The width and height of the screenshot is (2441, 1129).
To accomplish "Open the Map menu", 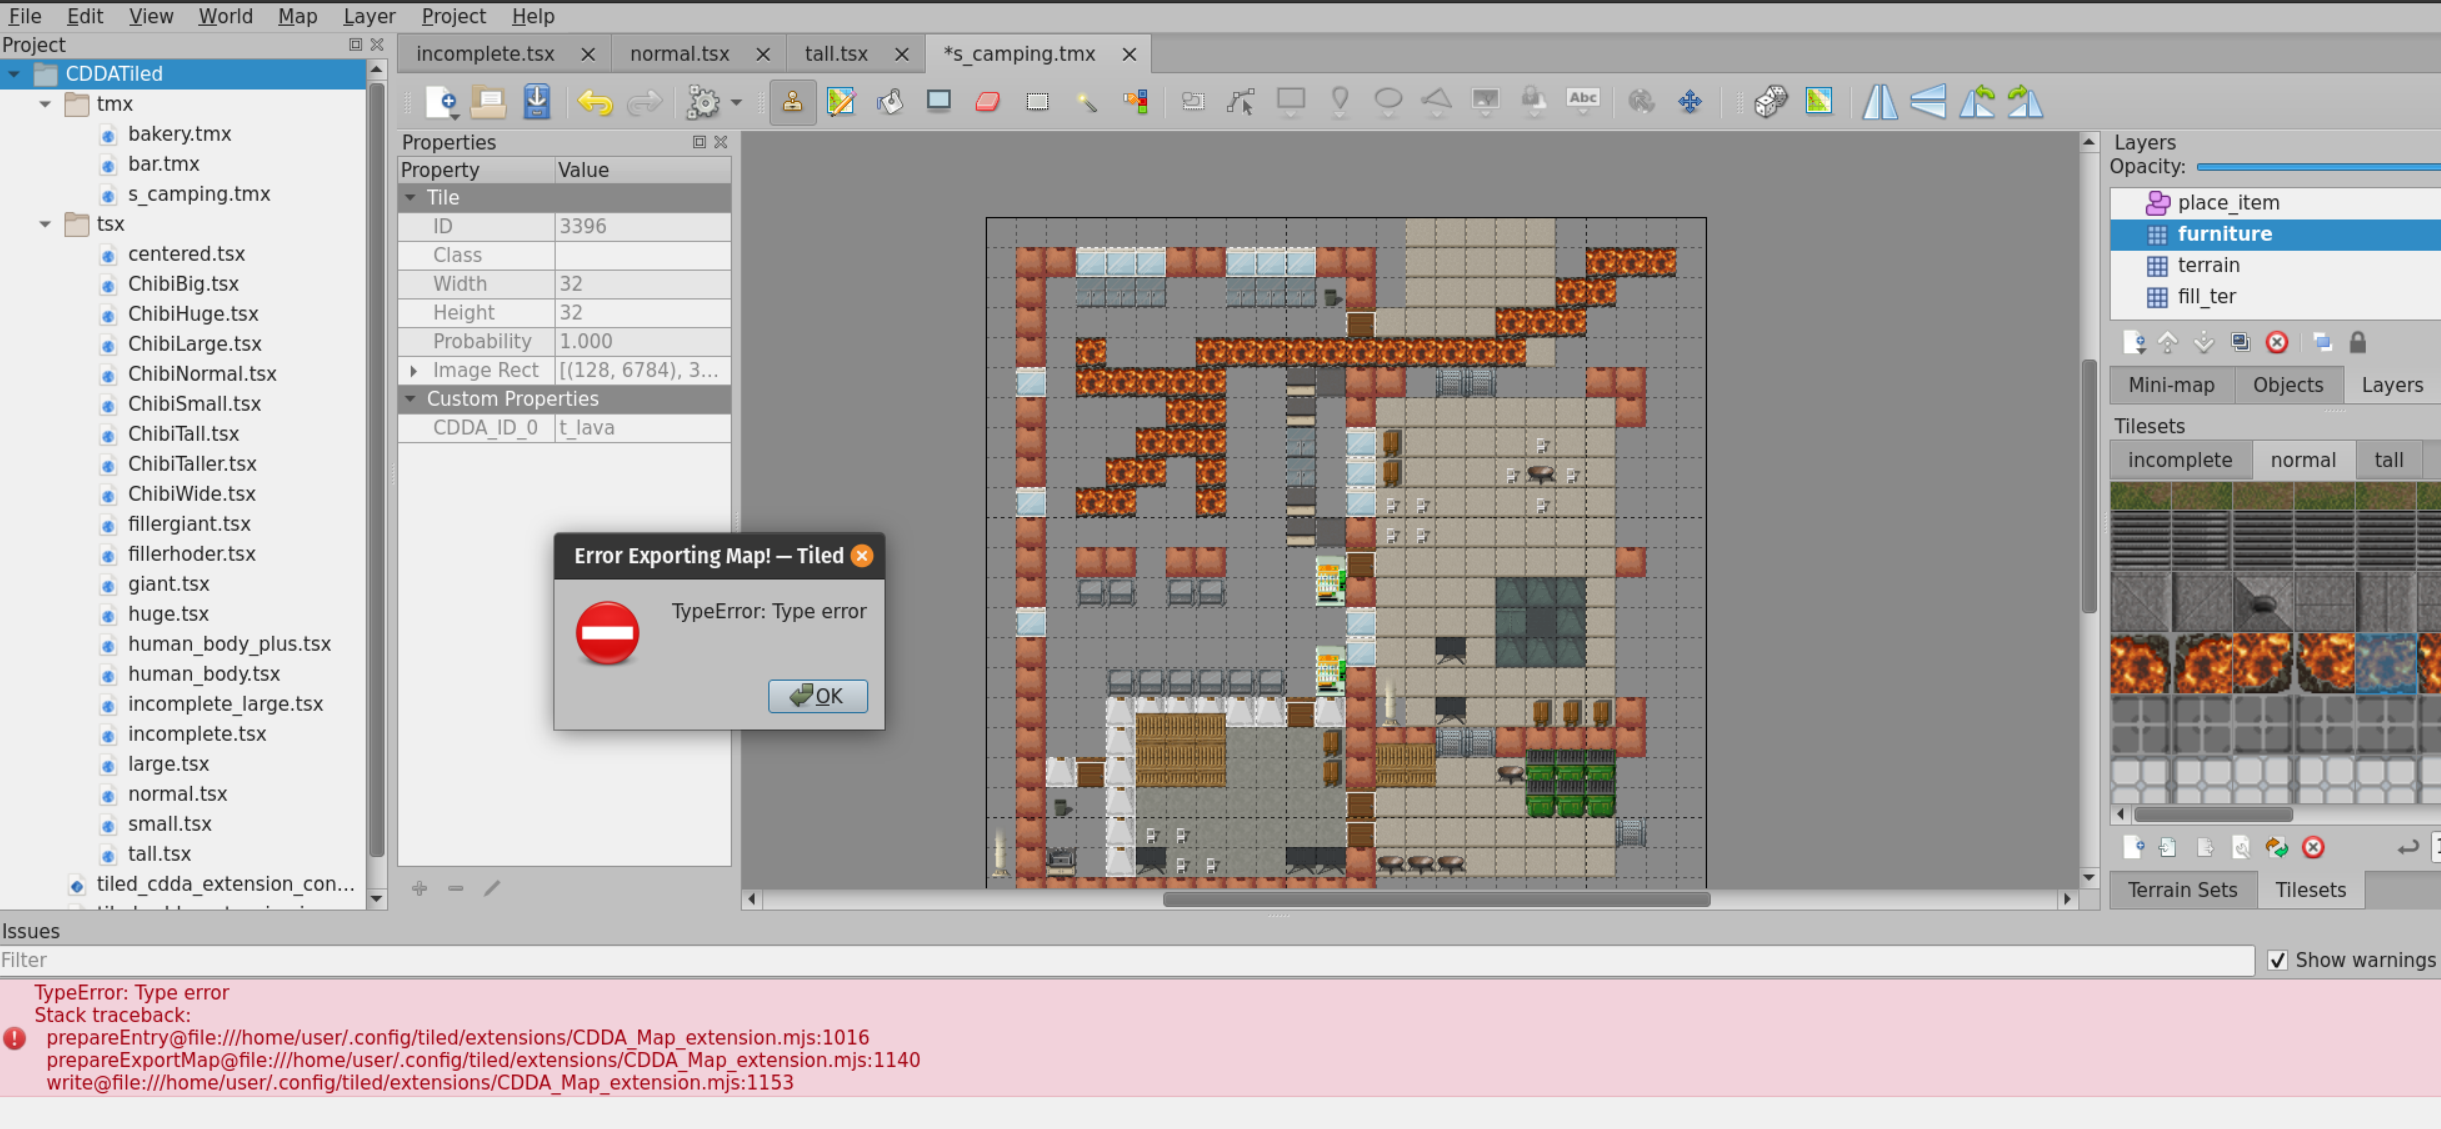I will tap(297, 15).
